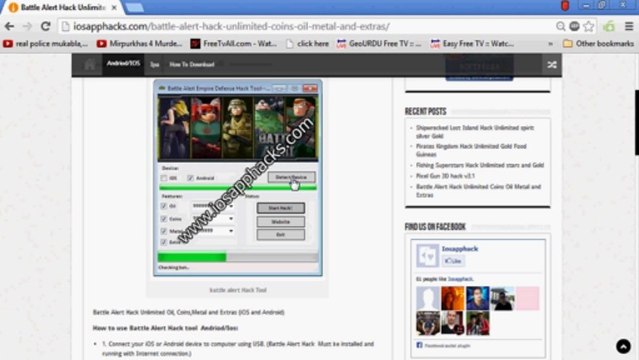This screenshot has width=639, height=360.
Task: Open the Fishing Superstars Hack post
Action: click(480, 165)
